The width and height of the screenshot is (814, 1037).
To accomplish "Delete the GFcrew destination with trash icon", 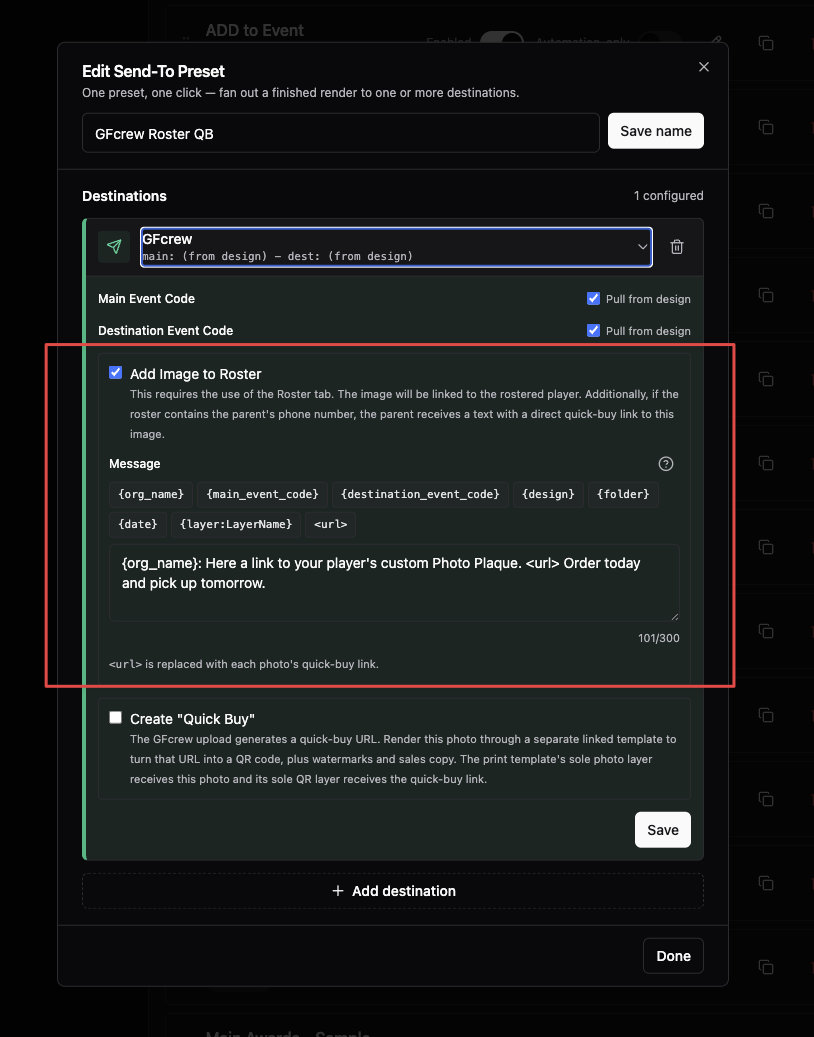I will pyautogui.click(x=676, y=247).
